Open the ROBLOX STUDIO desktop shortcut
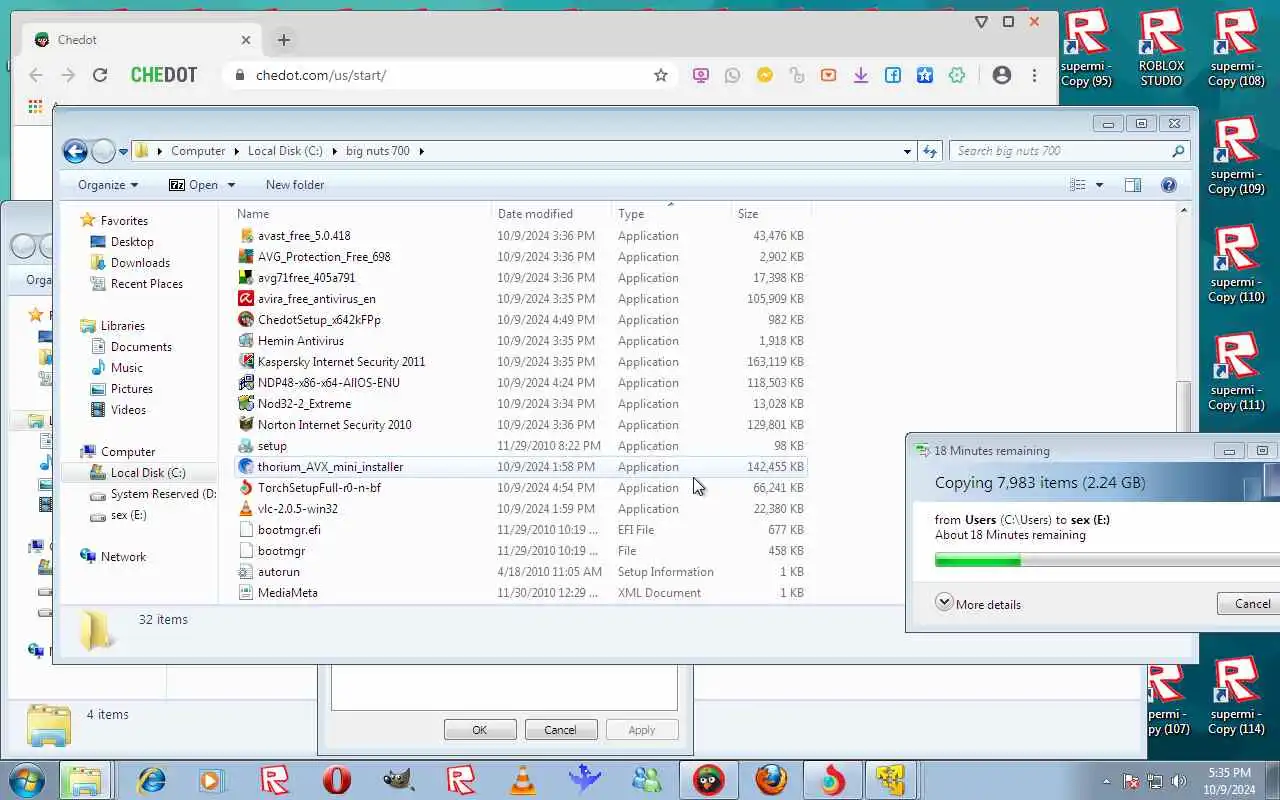 click(x=1161, y=48)
